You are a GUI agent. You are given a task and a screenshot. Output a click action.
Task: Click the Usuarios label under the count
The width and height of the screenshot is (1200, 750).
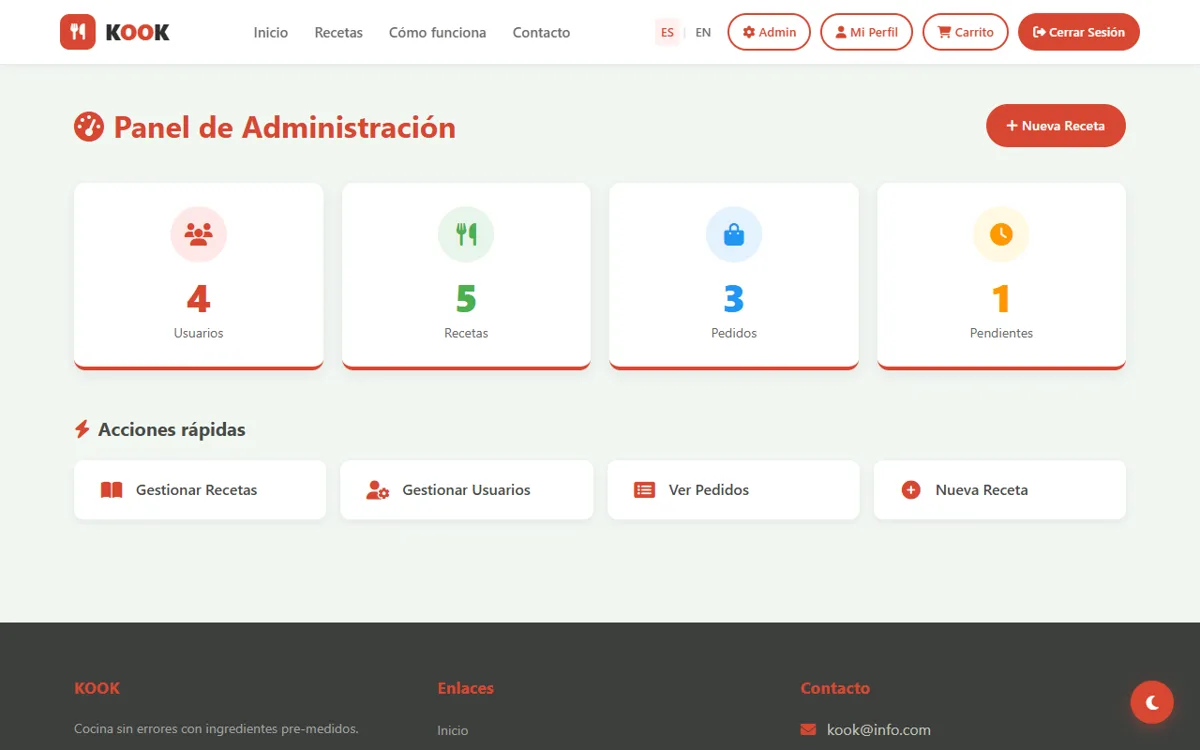click(x=199, y=333)
